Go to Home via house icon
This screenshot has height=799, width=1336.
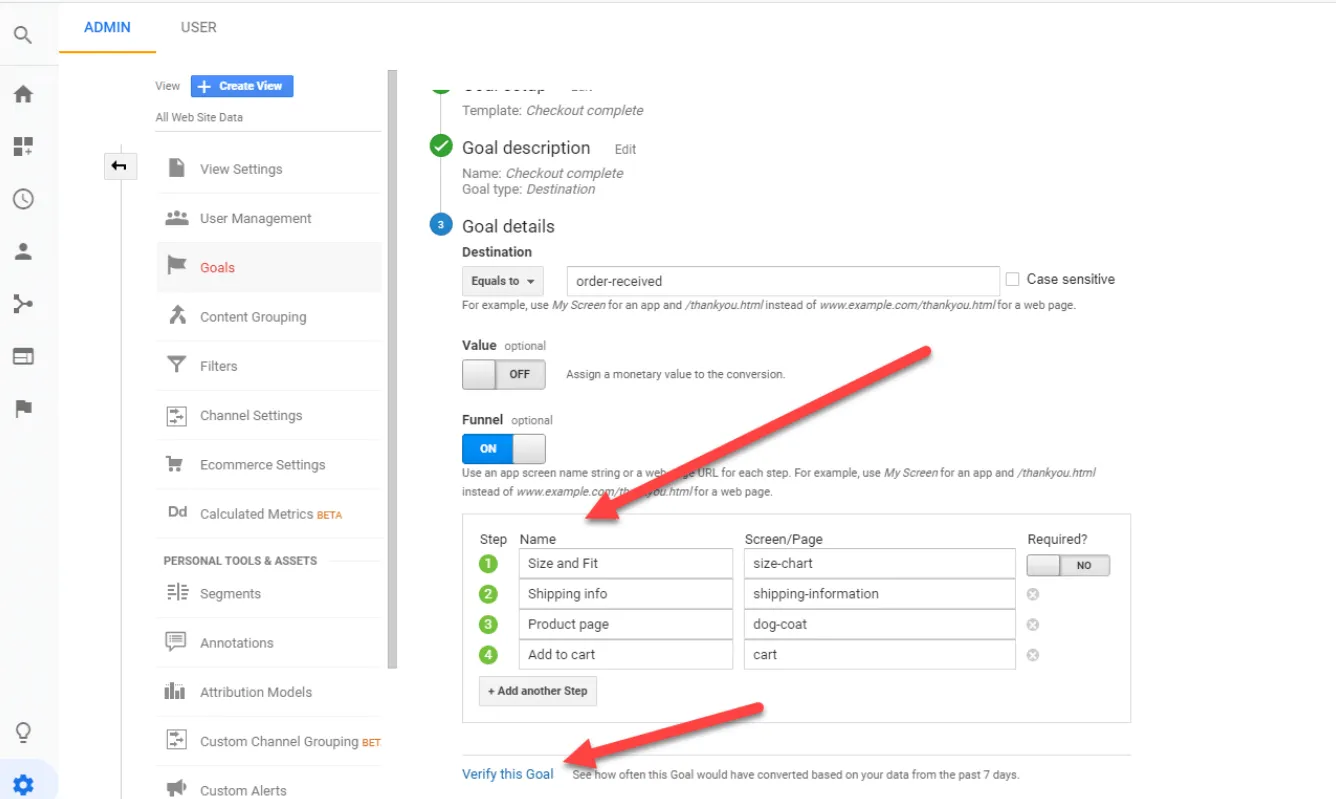[23, 94]
